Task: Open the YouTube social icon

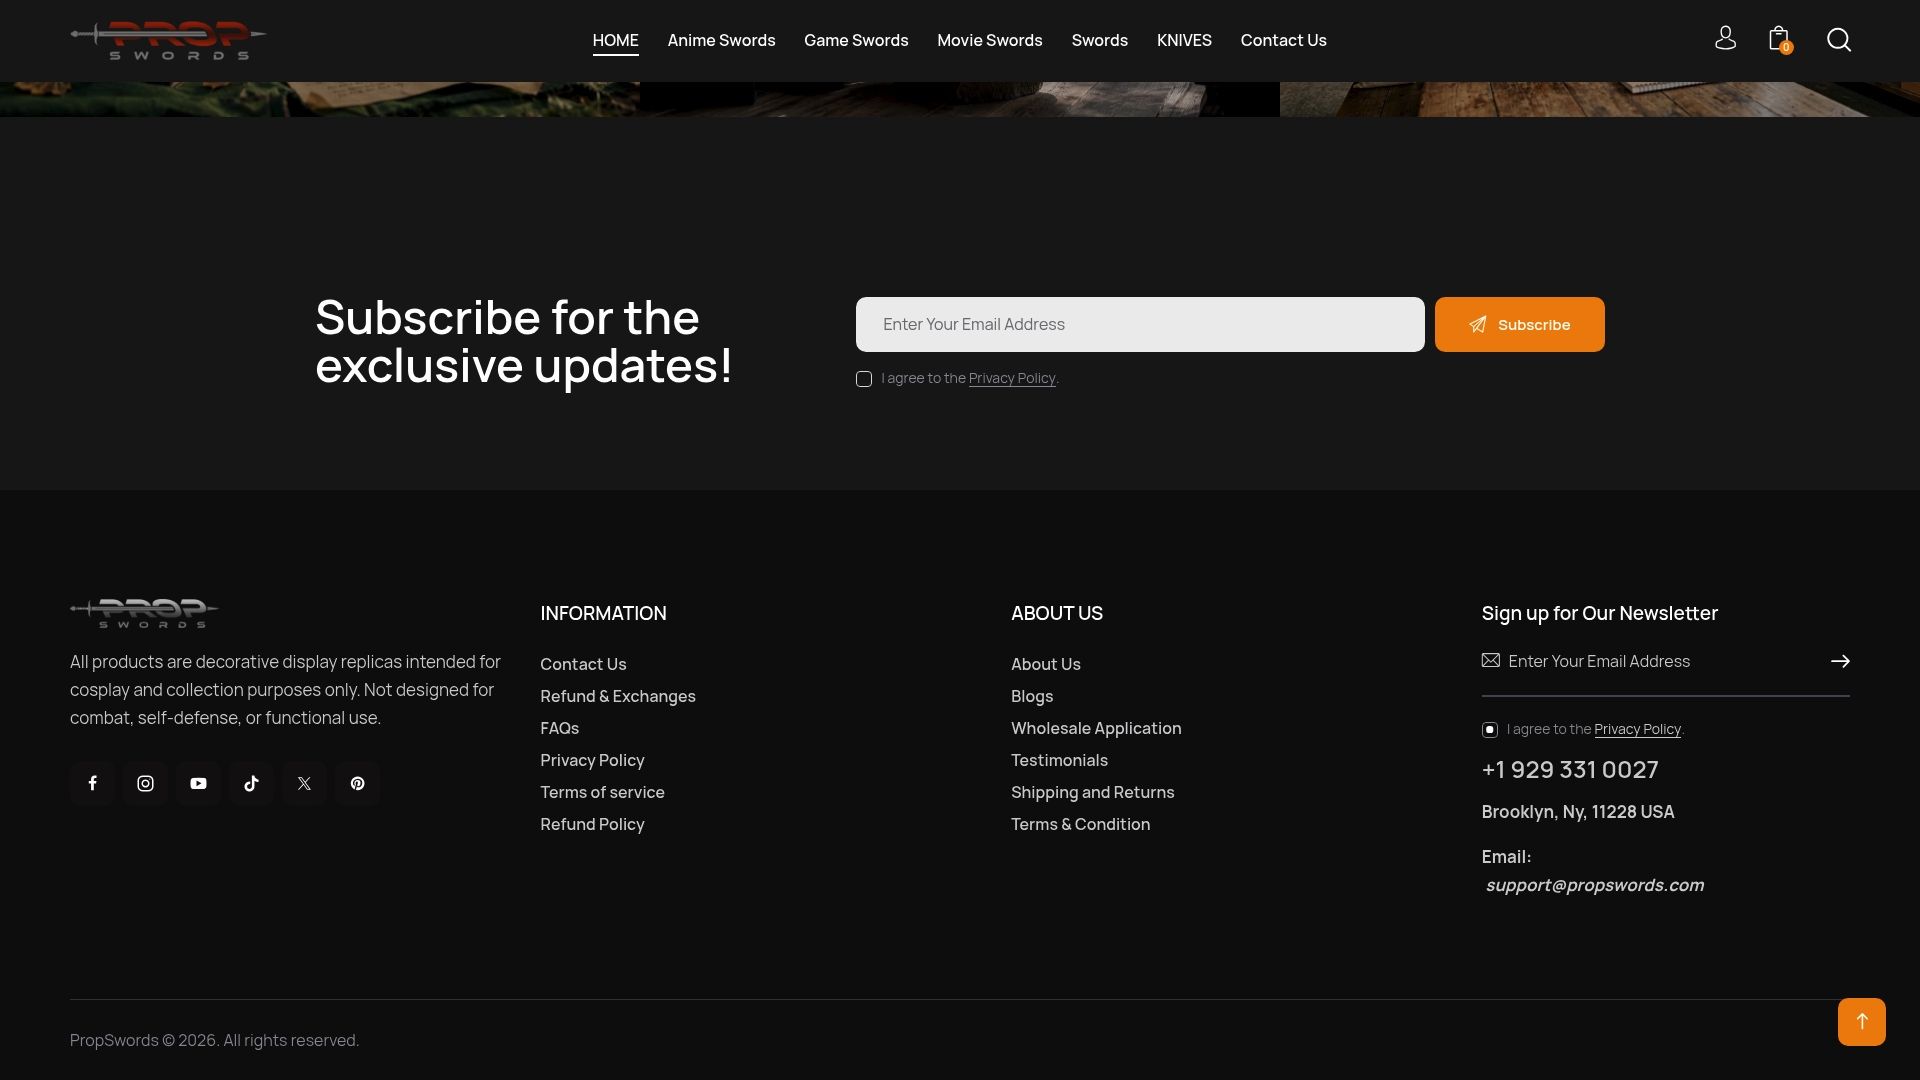Action: pos(198,783)
